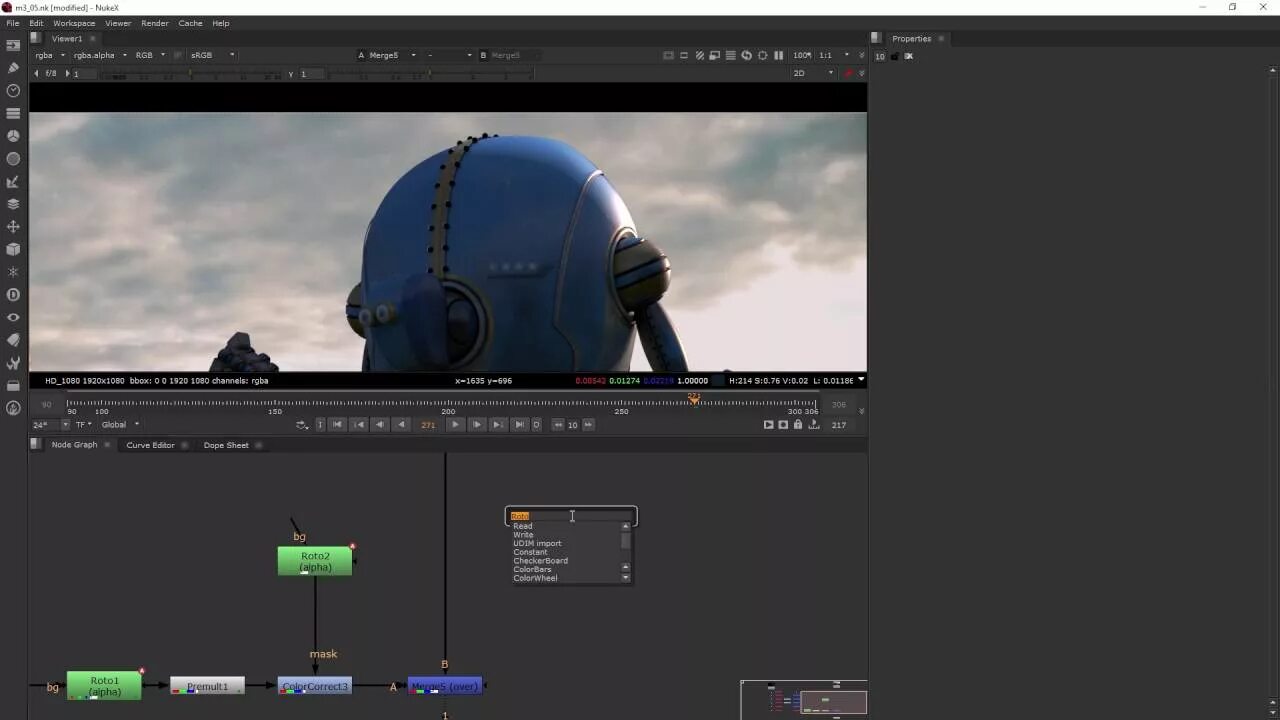Click the lock properties panel icon
The width and height of the screenshot is (1280, 720).
click(x=894, y=56)
